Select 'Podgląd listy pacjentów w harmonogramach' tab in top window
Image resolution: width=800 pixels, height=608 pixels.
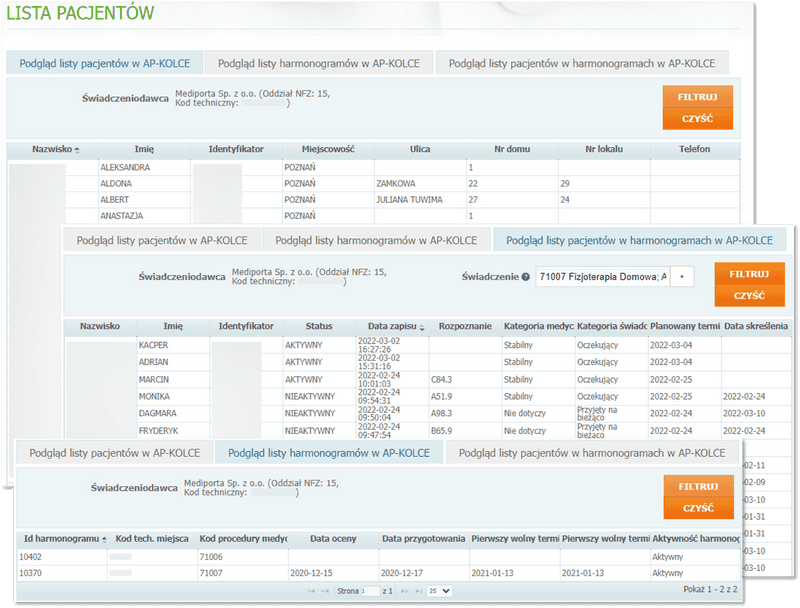click(582, 63)
